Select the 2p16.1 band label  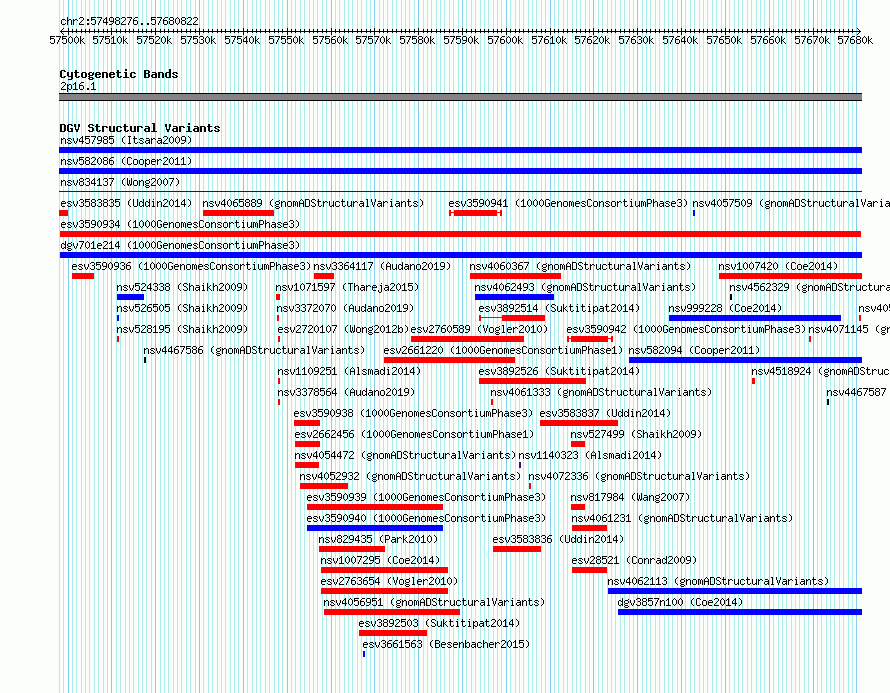point(78,86)
